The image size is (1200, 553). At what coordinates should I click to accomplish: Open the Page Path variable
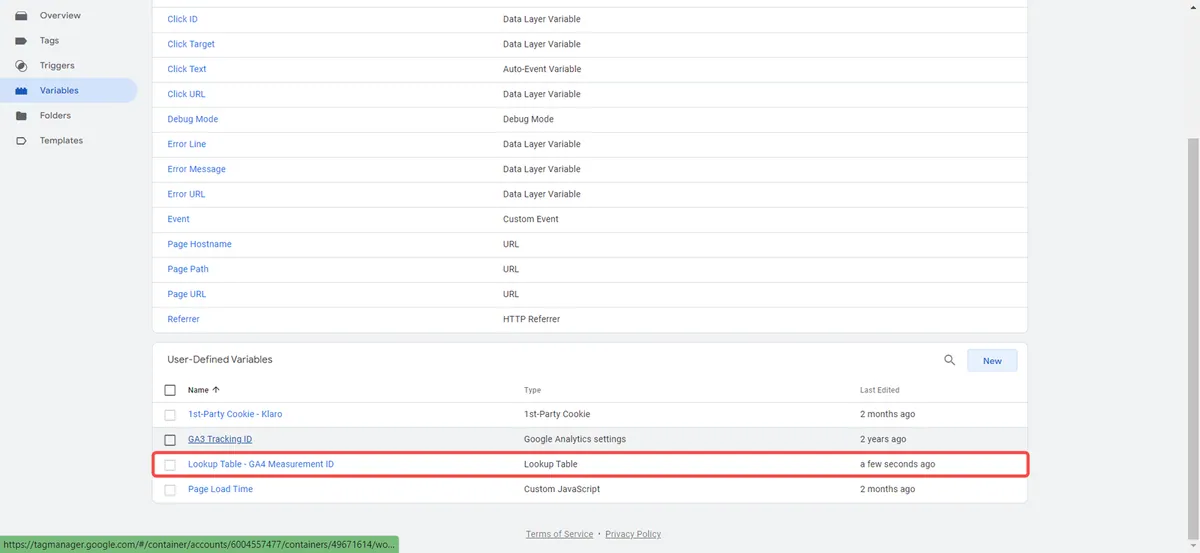188,269
